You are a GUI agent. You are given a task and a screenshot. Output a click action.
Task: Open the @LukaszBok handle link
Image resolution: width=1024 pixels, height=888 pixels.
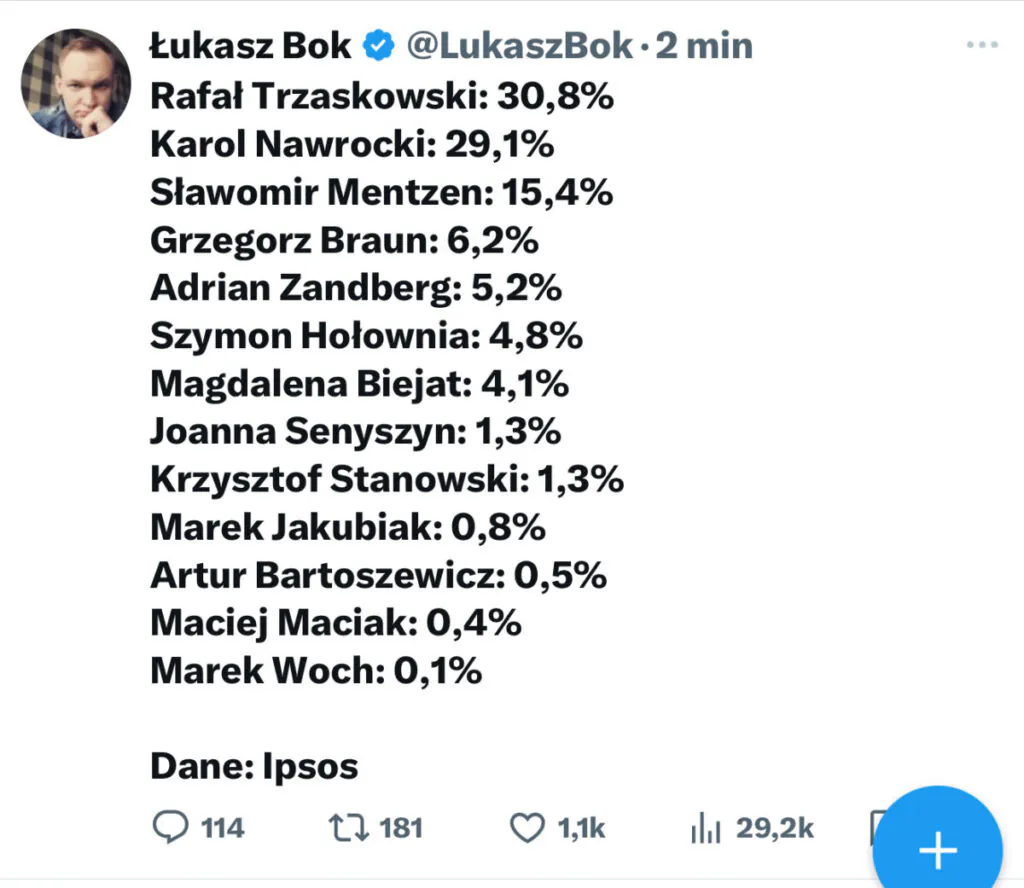click(520, 46)
